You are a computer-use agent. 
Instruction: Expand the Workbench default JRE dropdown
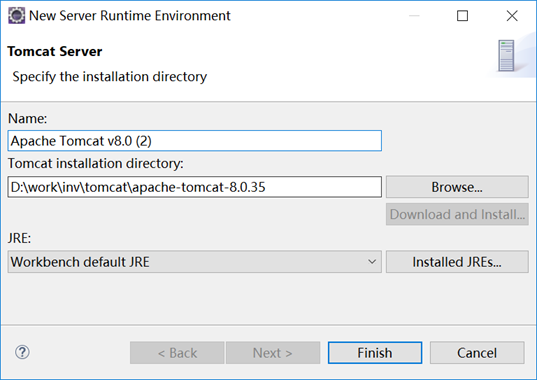pos(195,262)
